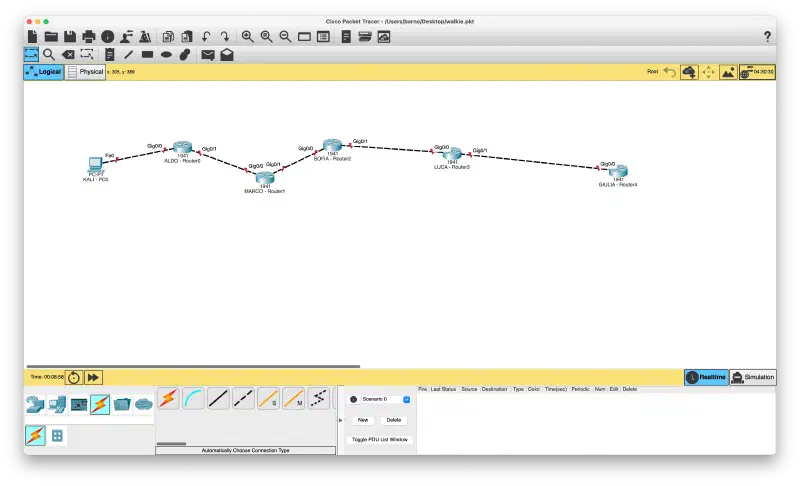This screenshot has height=486, width=800.
Task: Select the Components category
Action: (79, 404)
